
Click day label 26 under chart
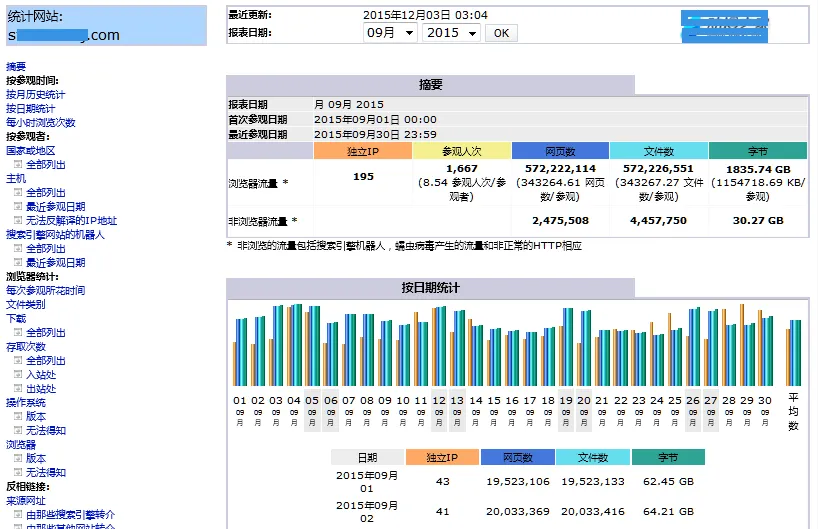[x=693, y=400]
